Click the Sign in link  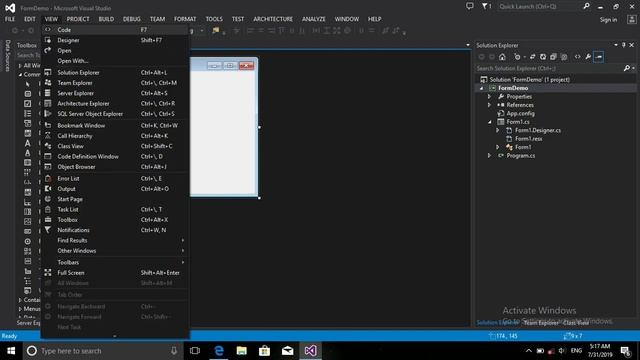pyautogui.click(x=608, y=20)
